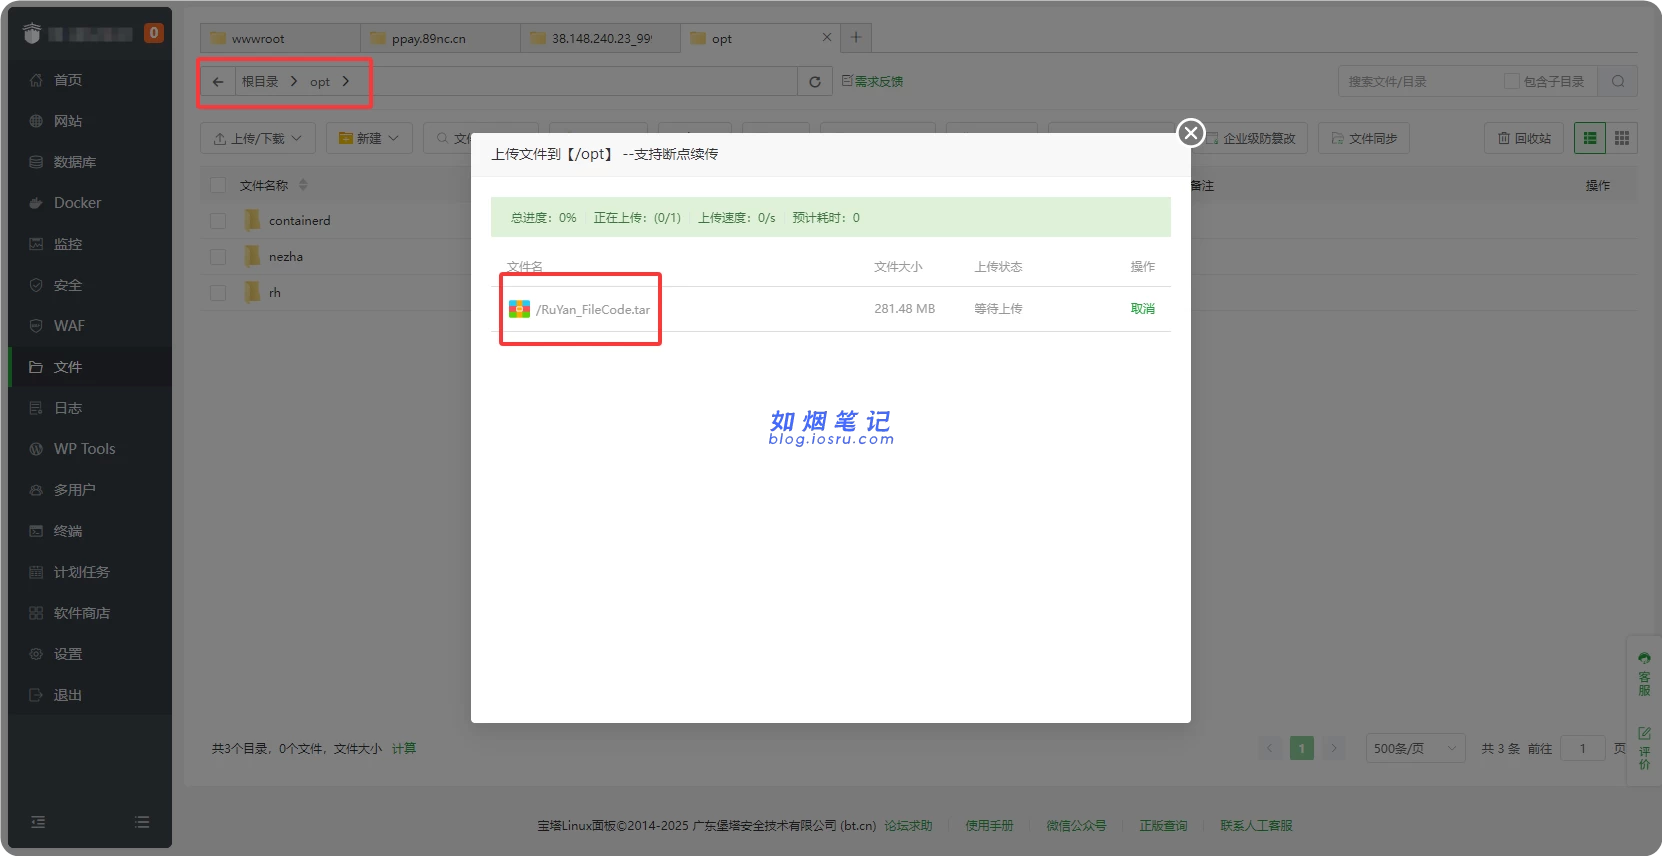Click the 设置 gear icon in sidebar
The height and width of the screenshot is (856, 1662).
coord(36,654)
